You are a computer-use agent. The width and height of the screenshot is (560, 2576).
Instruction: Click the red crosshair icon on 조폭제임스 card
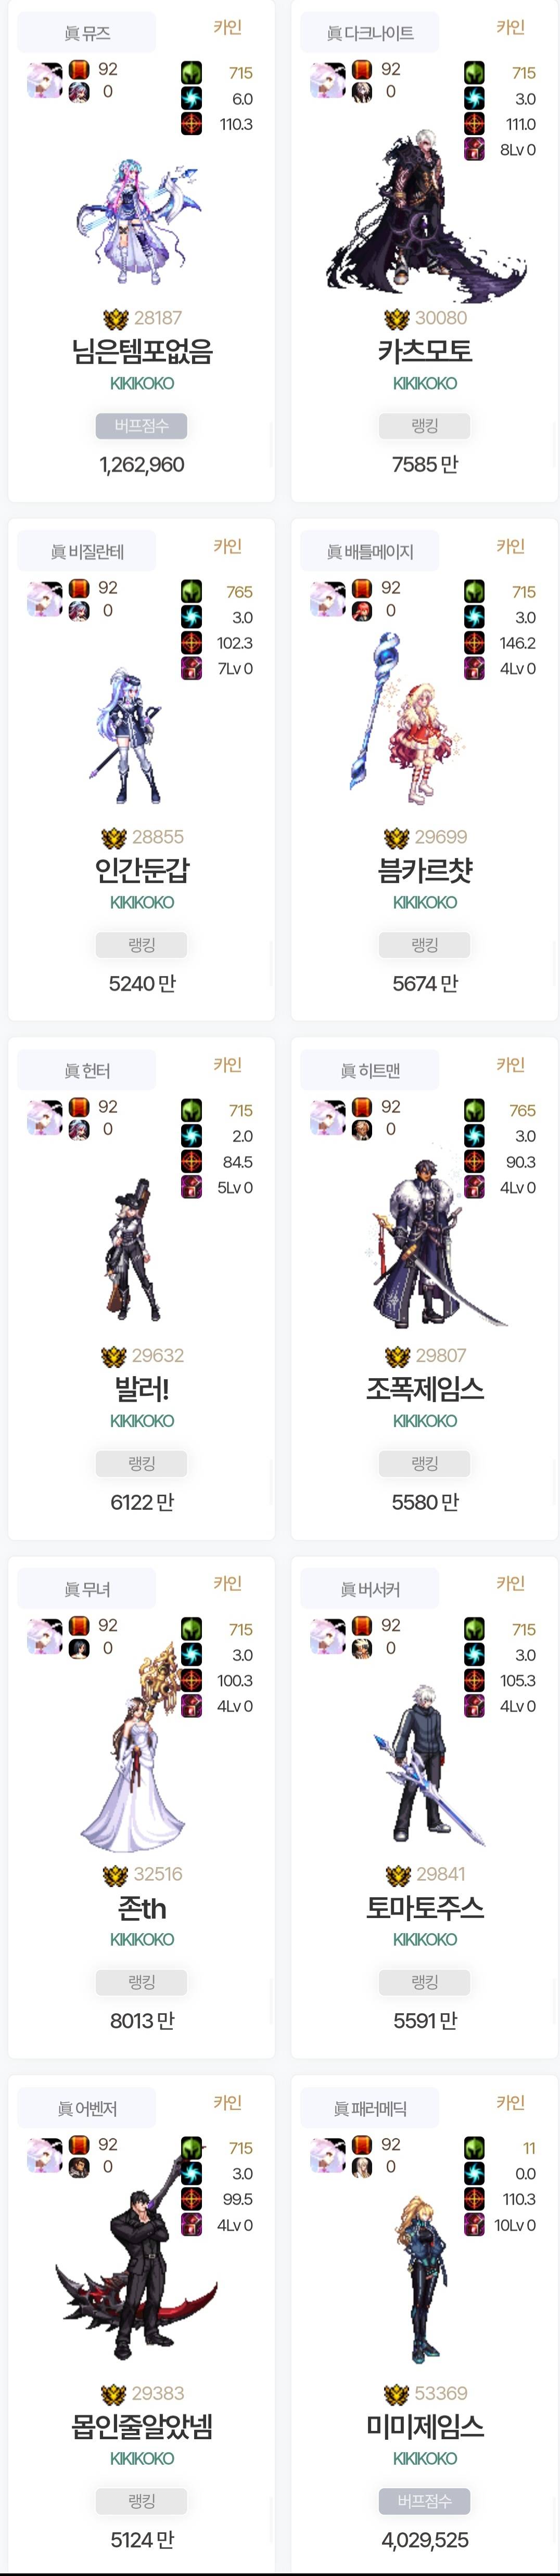tap(474, 1161)
